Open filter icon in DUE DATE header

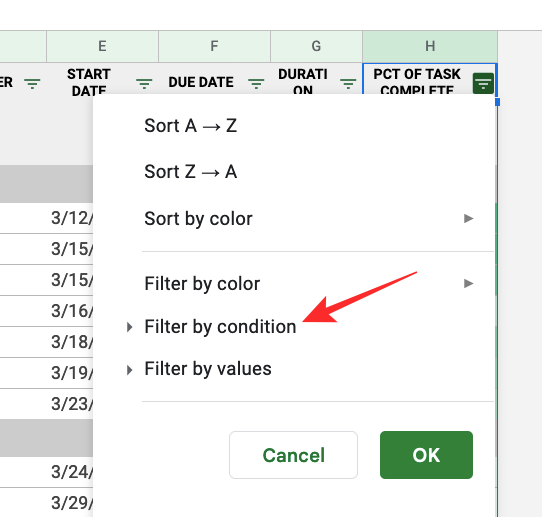tap(256, 83)
